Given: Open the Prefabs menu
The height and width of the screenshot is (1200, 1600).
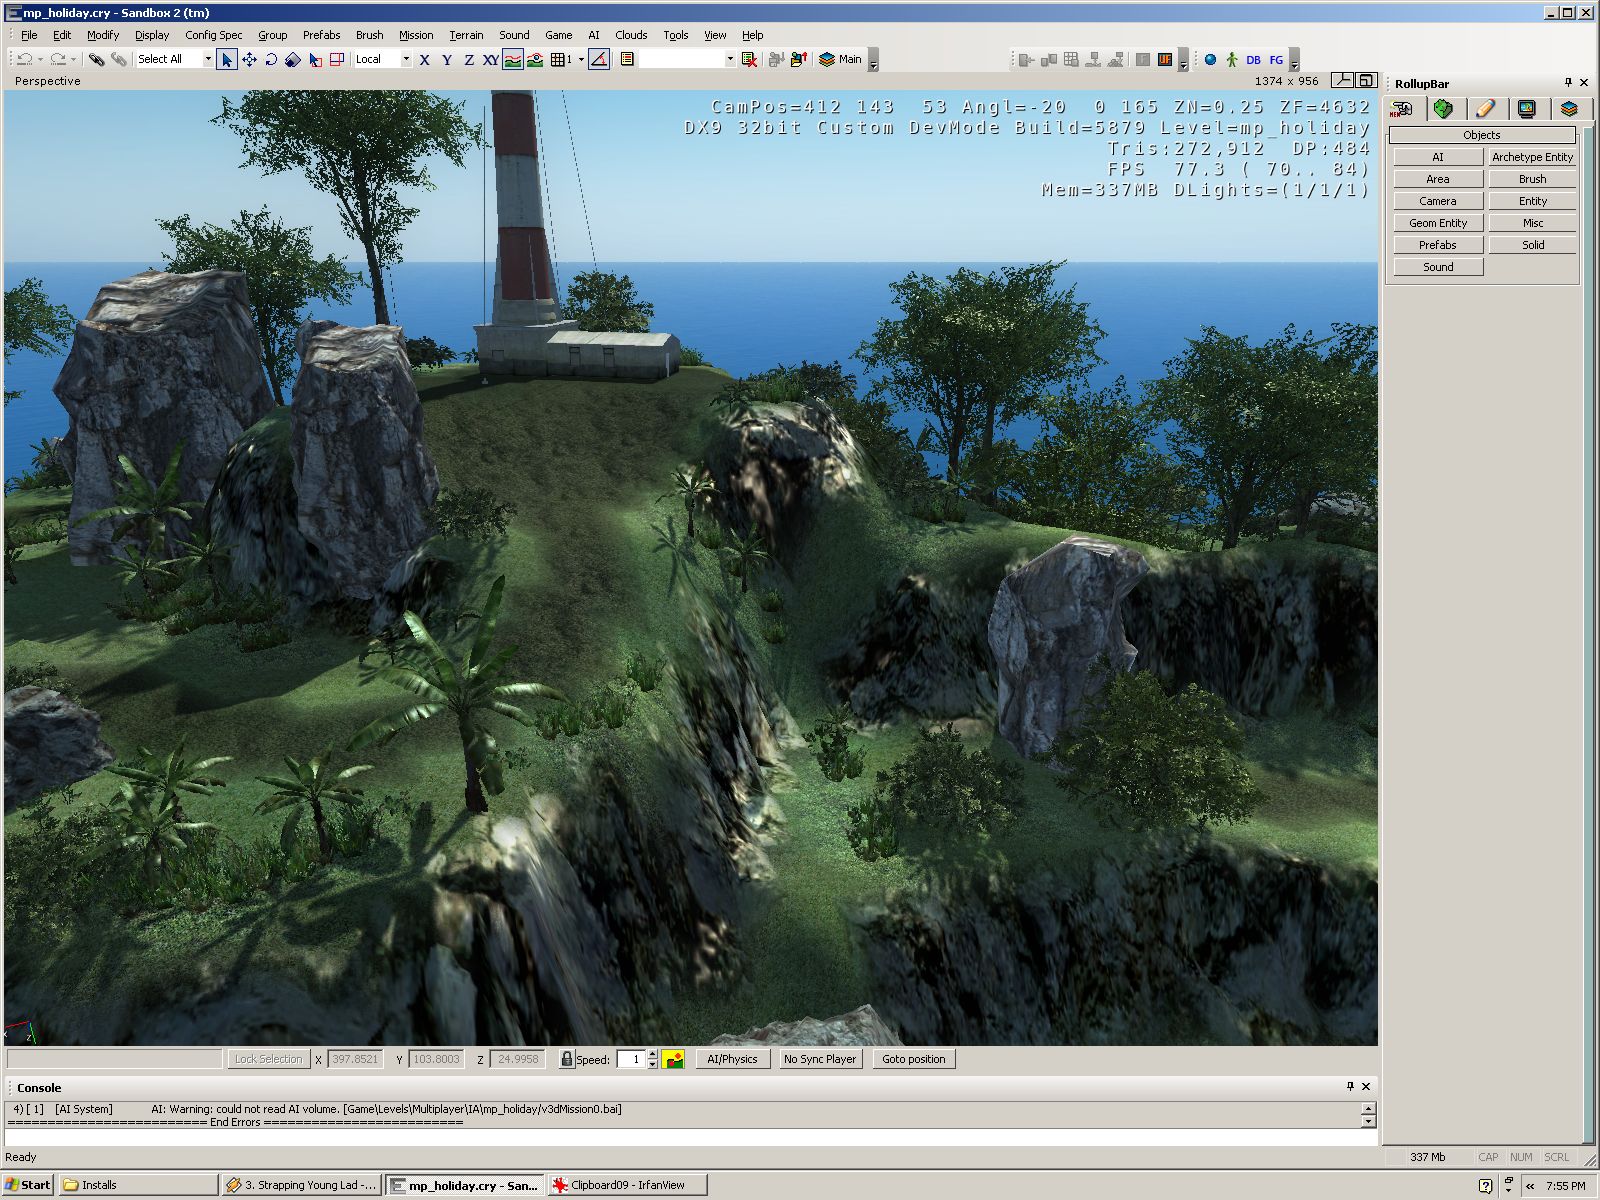Looking at the screenshot, I should tap(321, 35).
